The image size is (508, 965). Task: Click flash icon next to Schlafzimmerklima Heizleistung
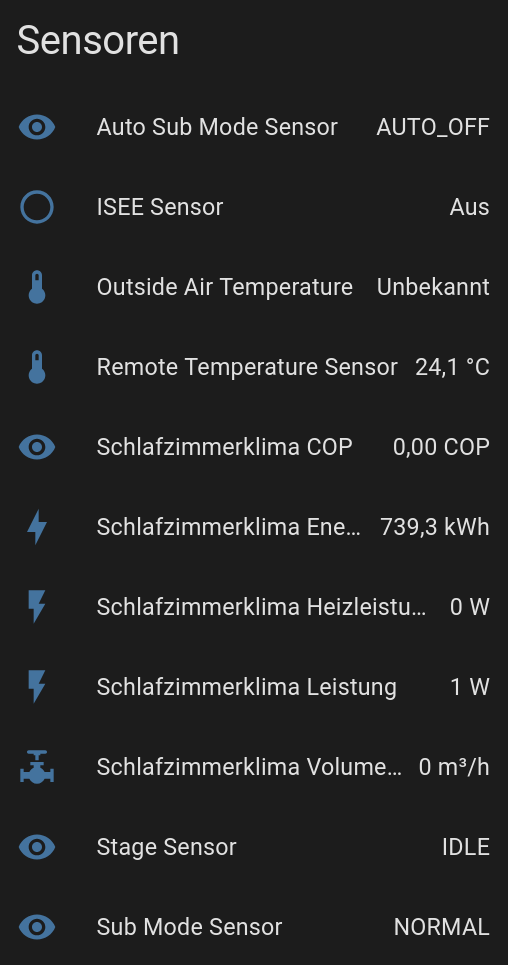point(37,607)
